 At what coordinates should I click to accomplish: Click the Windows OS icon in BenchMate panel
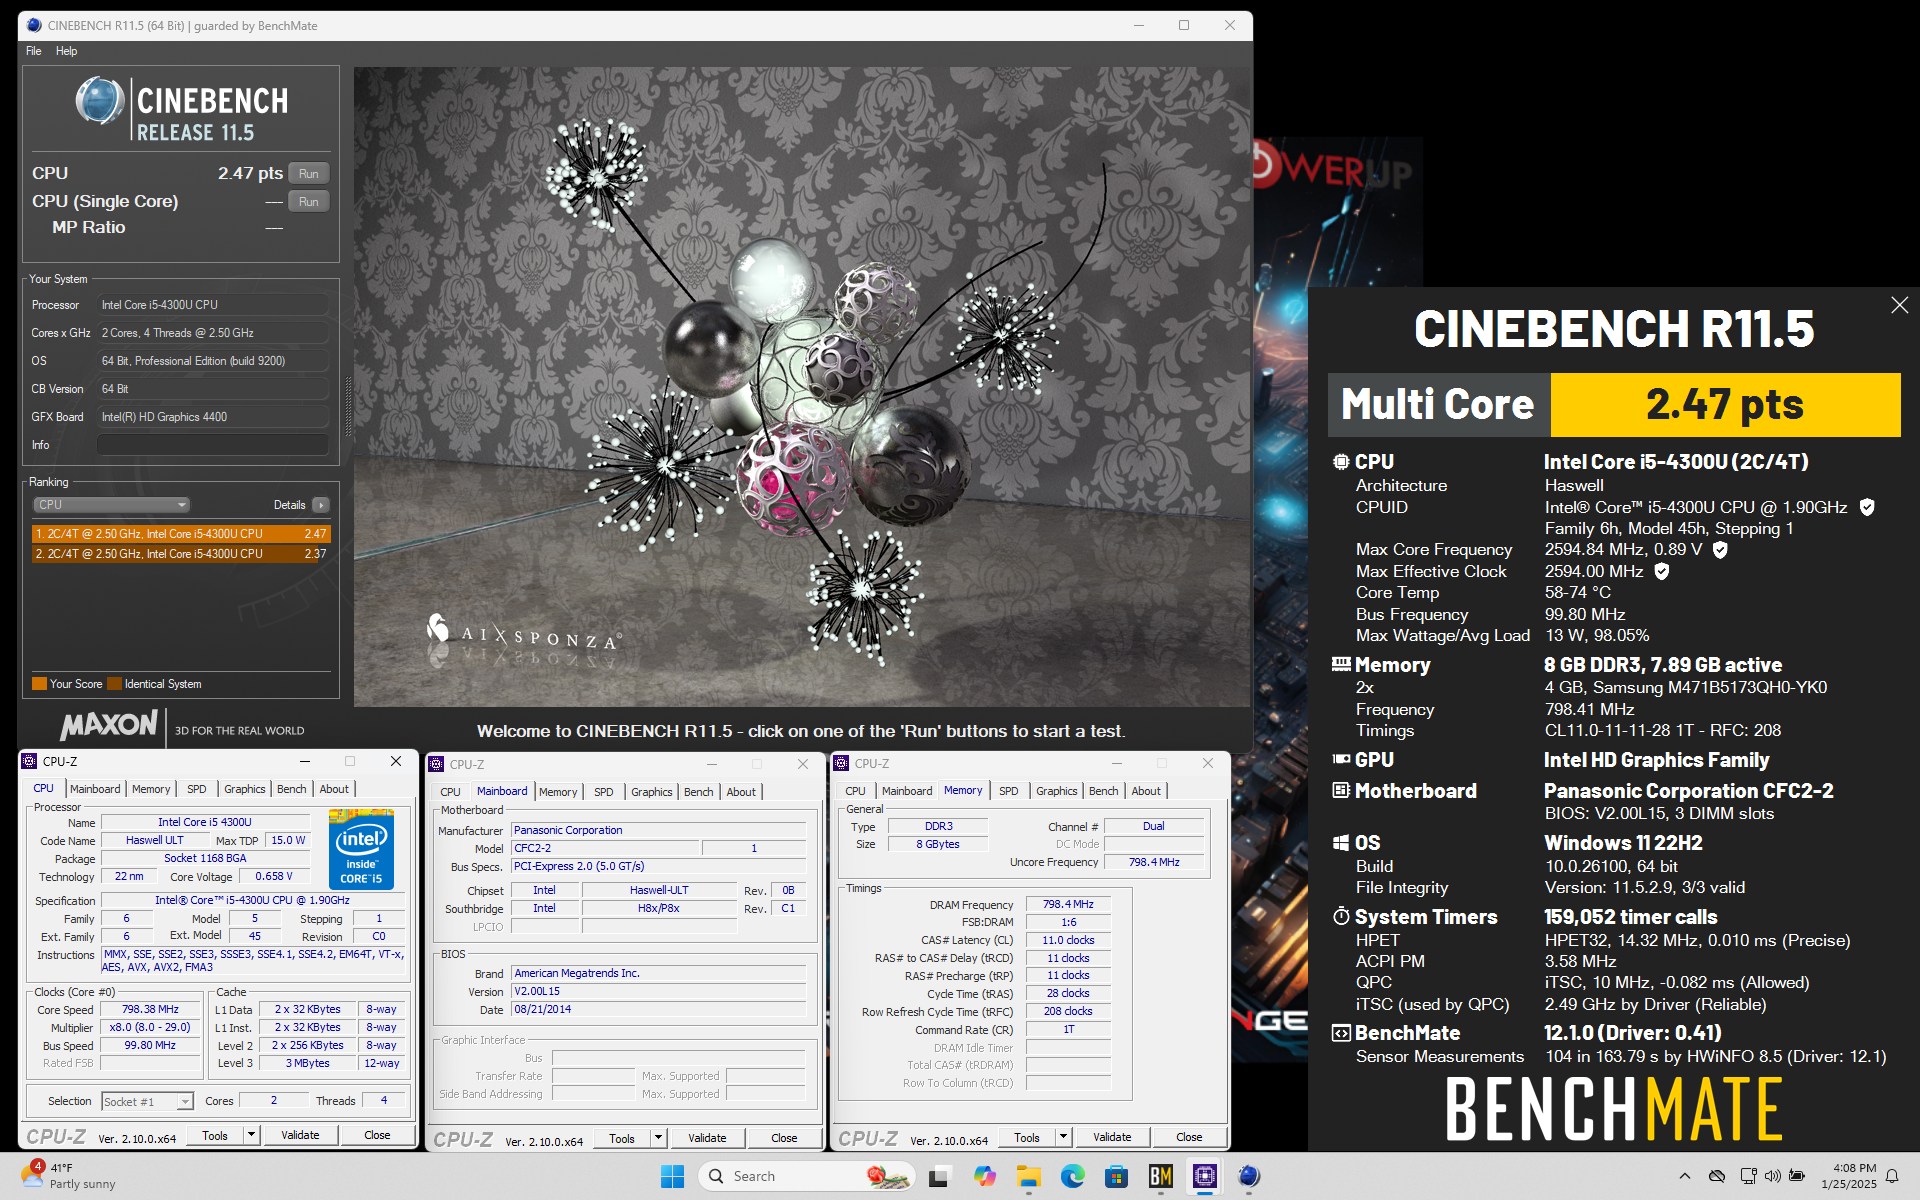[1341, 843]
